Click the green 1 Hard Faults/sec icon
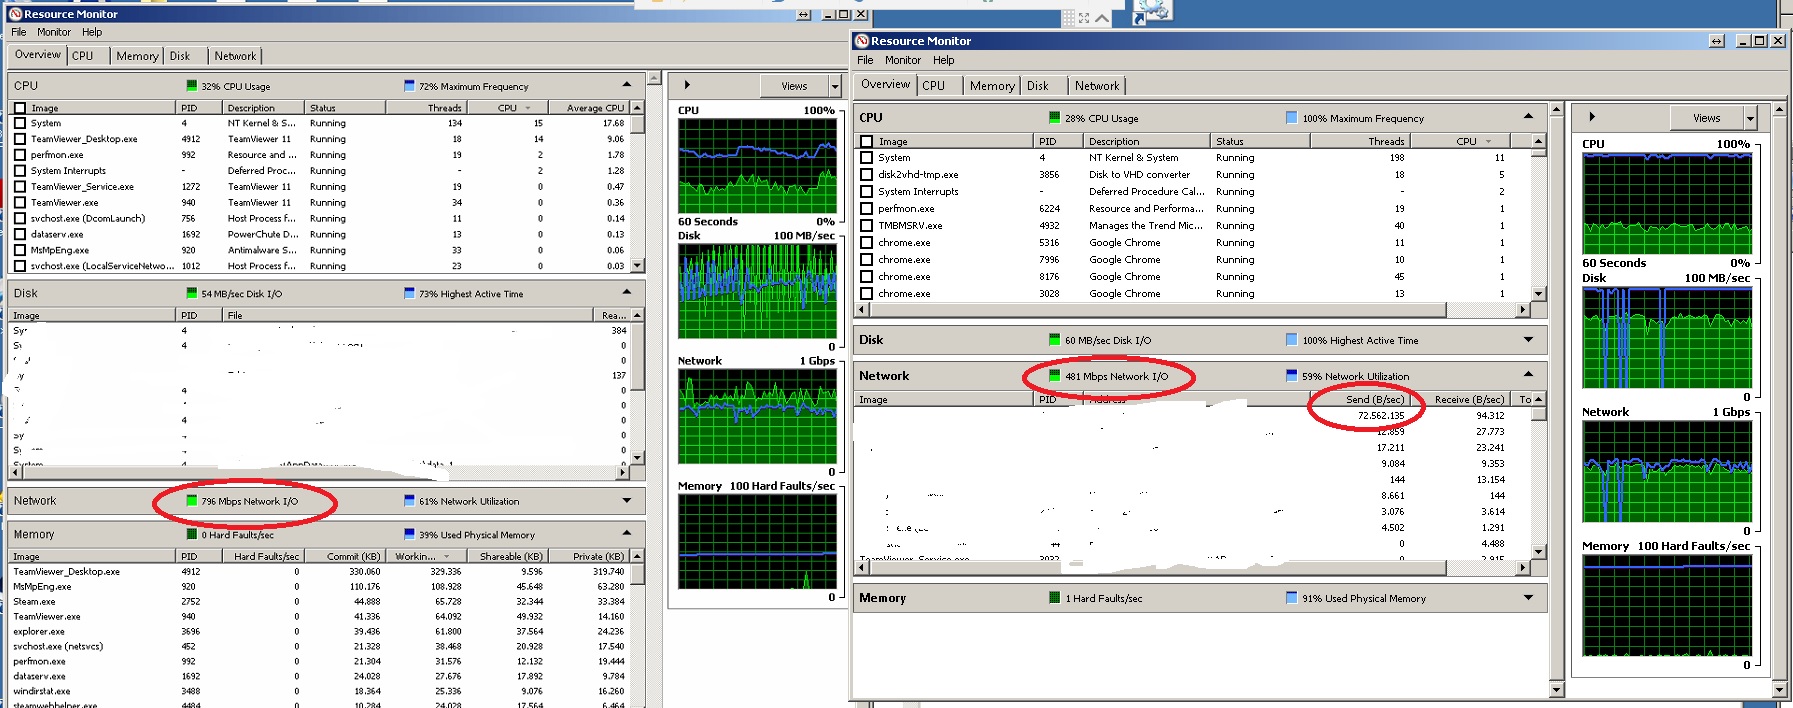 (x=1054, y=598)
